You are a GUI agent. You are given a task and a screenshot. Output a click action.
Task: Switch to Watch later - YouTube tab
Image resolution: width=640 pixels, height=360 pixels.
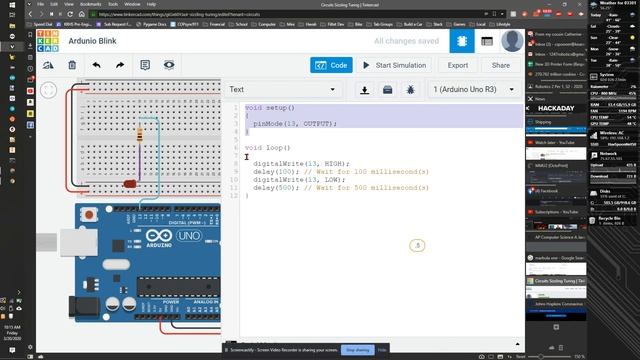[x=556, y=142]
